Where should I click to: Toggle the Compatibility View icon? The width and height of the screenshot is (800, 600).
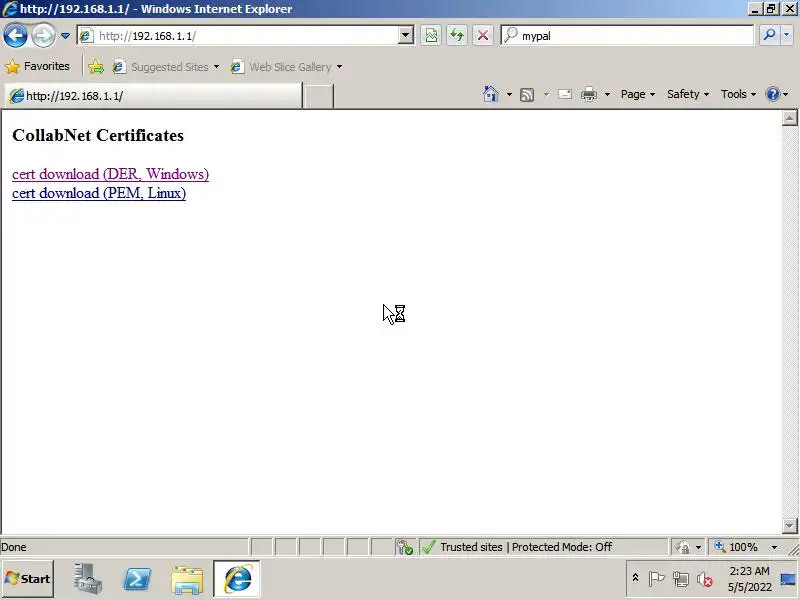click(431, 36)
